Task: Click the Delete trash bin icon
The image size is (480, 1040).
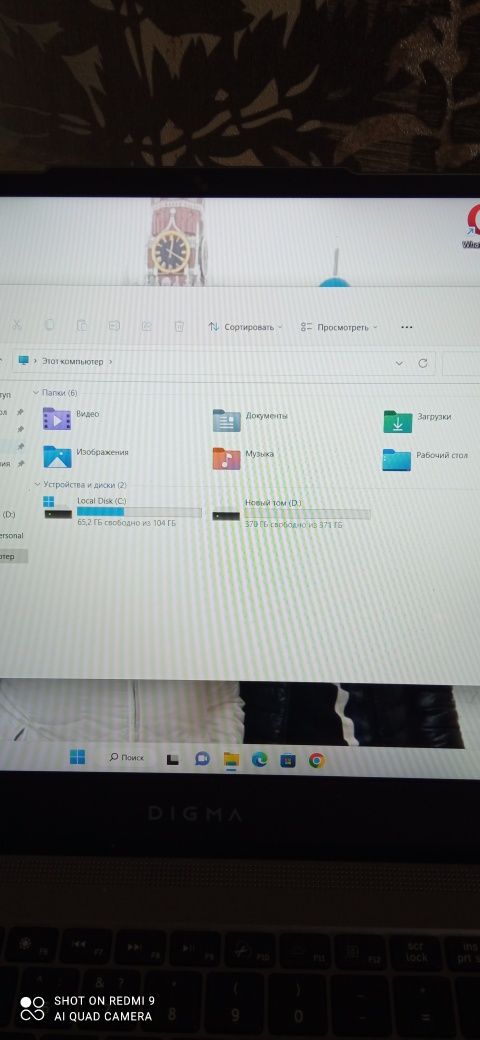Action: [178, 326]
